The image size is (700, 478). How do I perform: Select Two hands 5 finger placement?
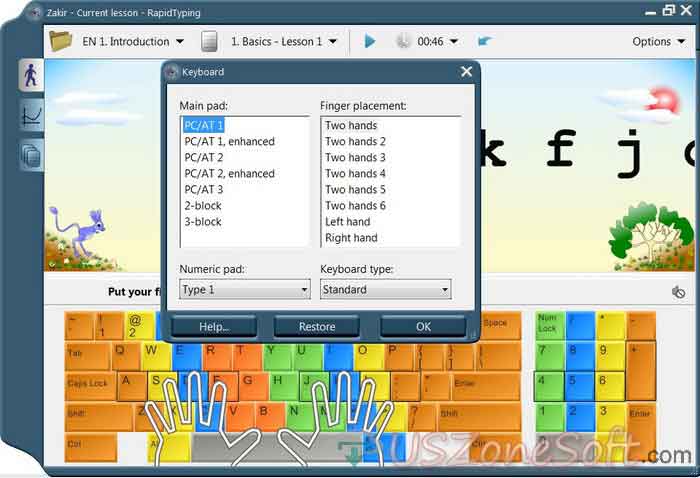[x=355, y=190]
